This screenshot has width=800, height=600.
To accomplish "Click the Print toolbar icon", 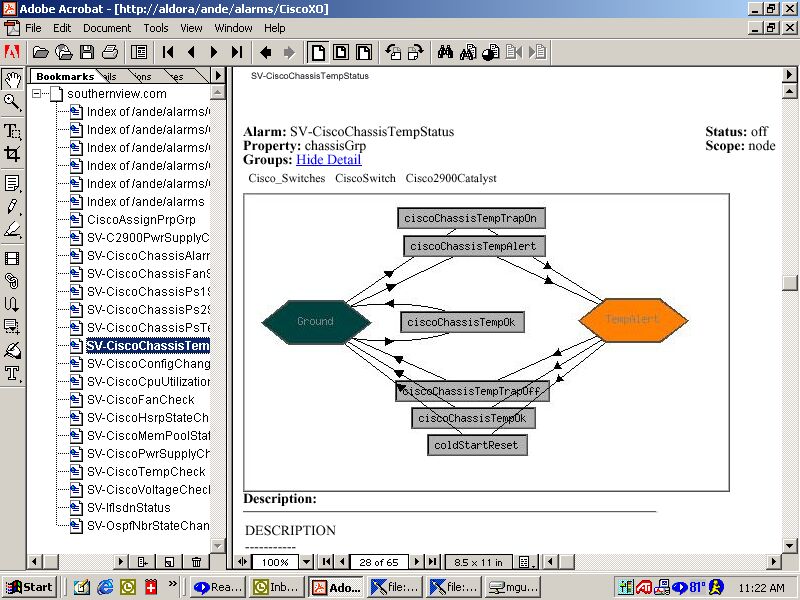I will pyautogui.click(x=110, y=53).
